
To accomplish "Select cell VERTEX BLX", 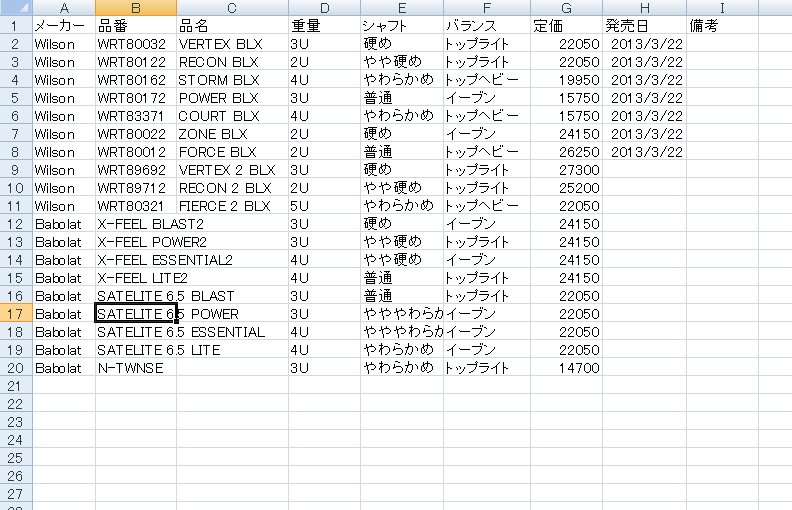I will (x=232, y=43).
